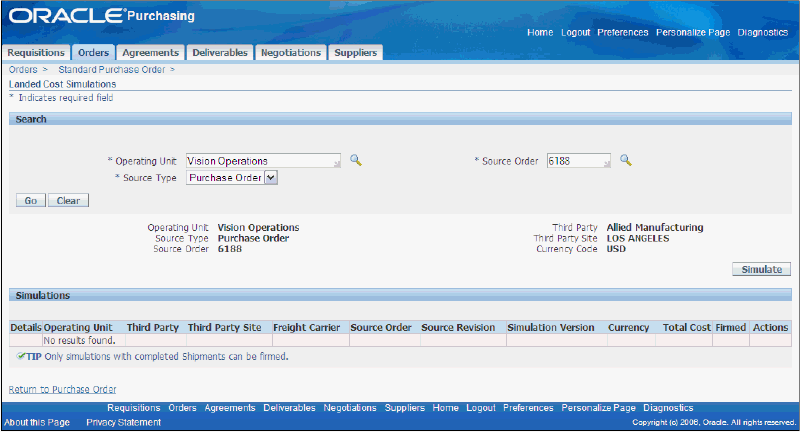Open the Privacy Statement footer link

[x=123, y=422]
